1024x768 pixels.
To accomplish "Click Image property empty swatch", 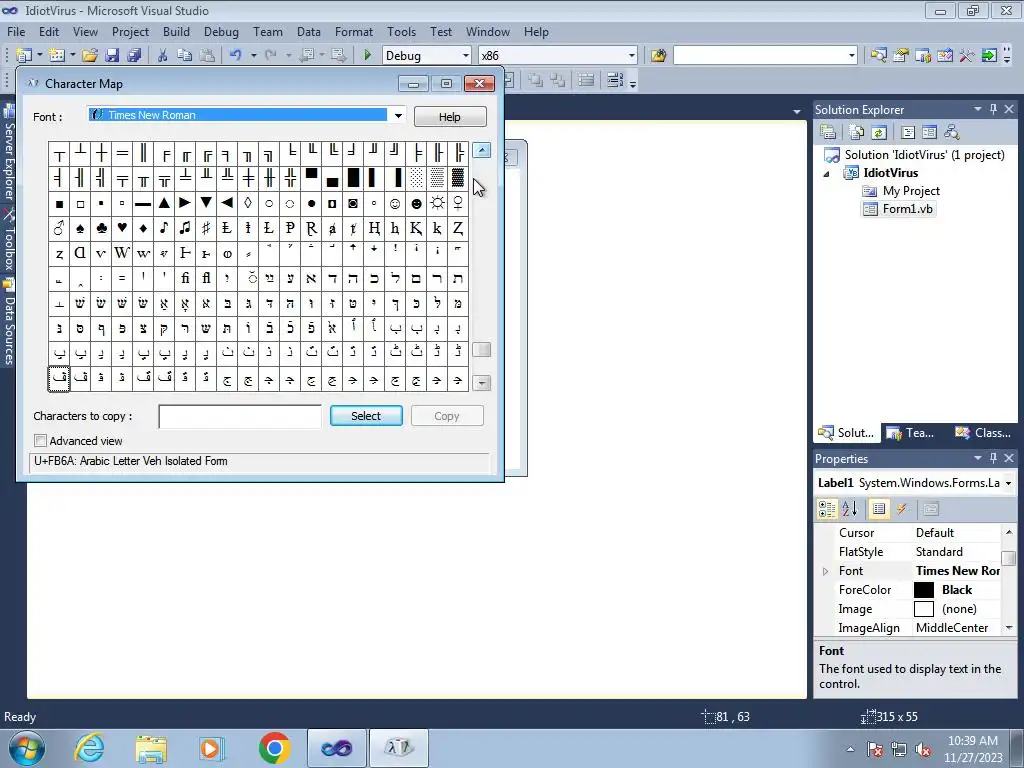I will 923,609.
